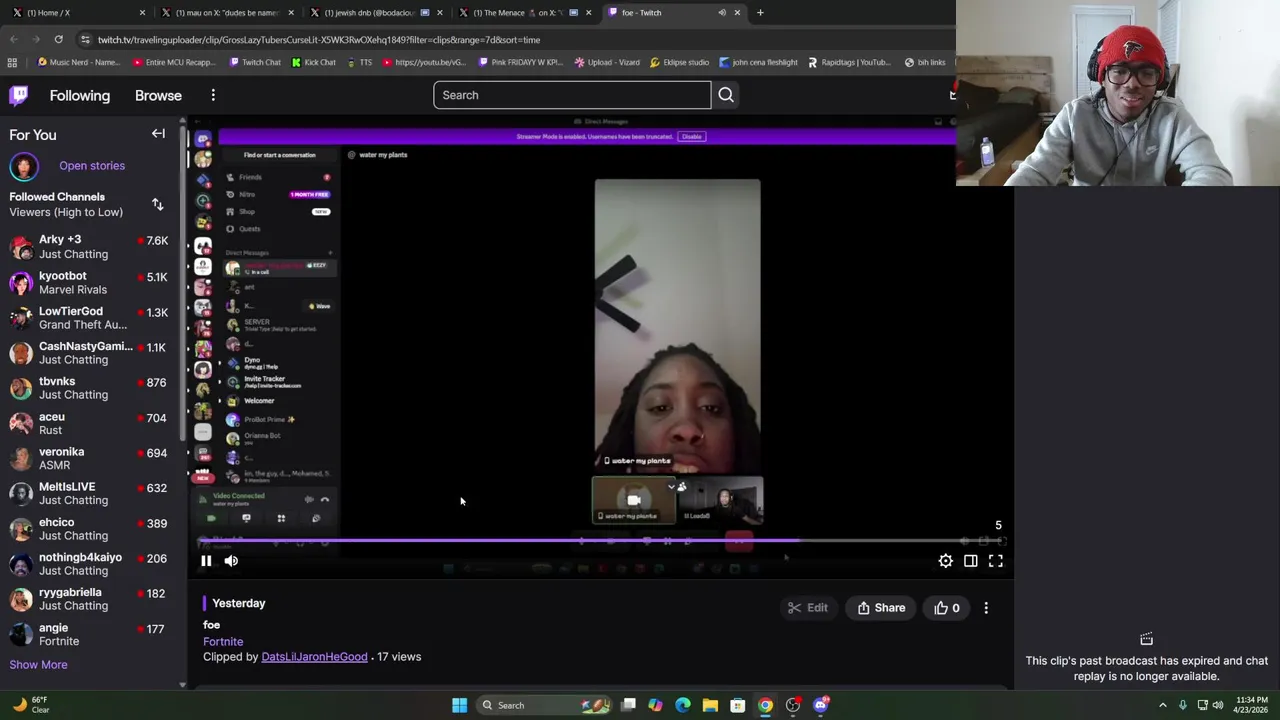Open the Browse page
The width and height of the screenshot is (1280, 720).
[x=158, y=95]
